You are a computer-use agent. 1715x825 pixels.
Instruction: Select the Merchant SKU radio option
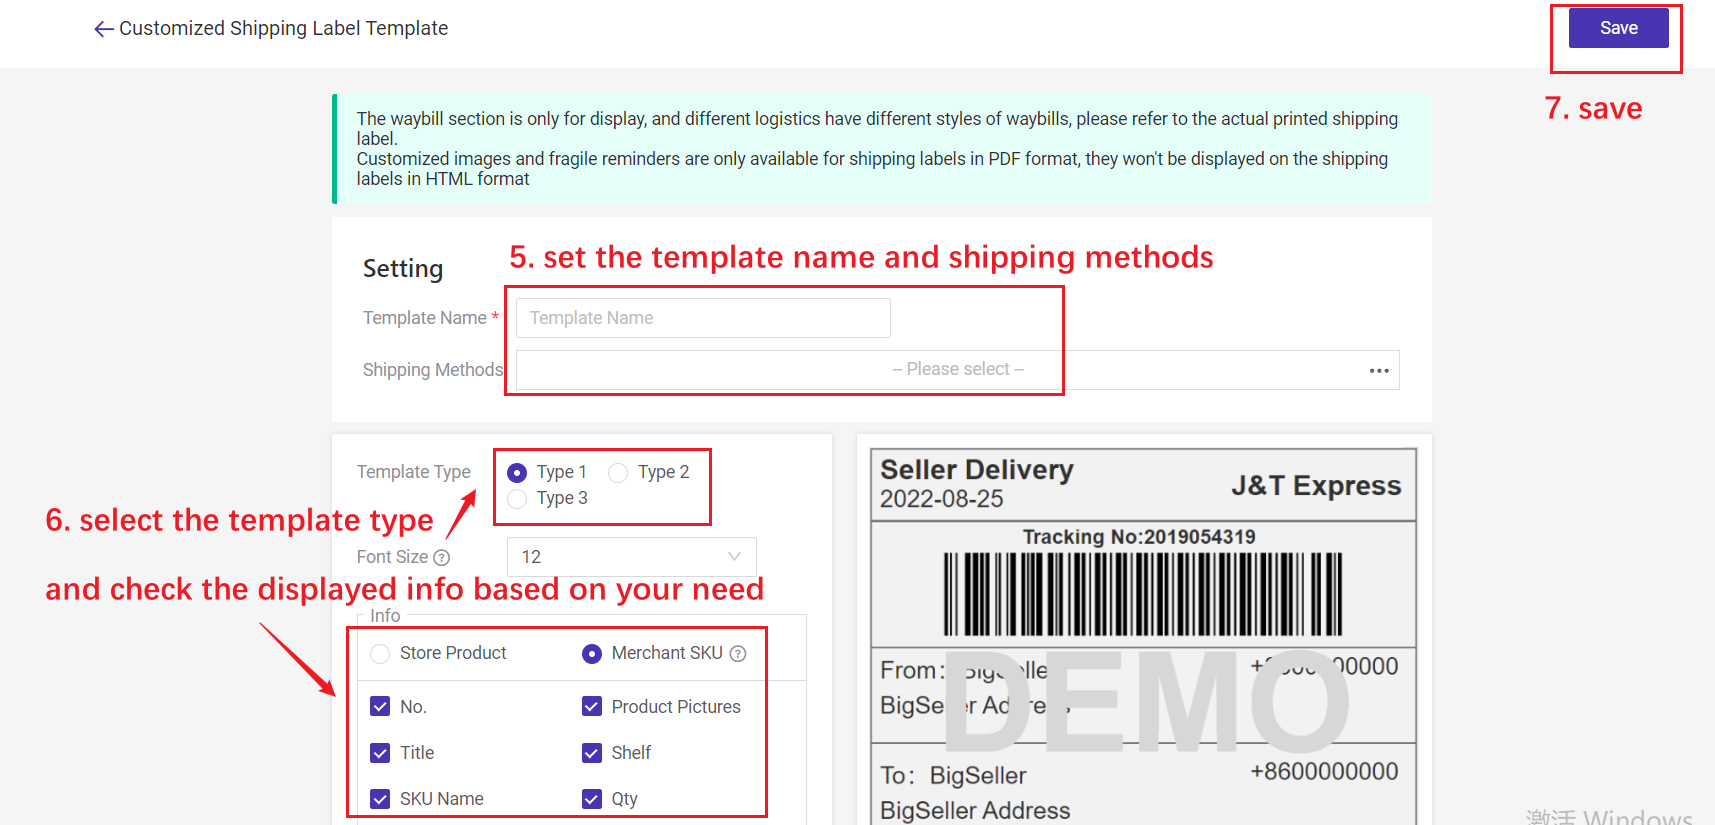tap(592, 654)
